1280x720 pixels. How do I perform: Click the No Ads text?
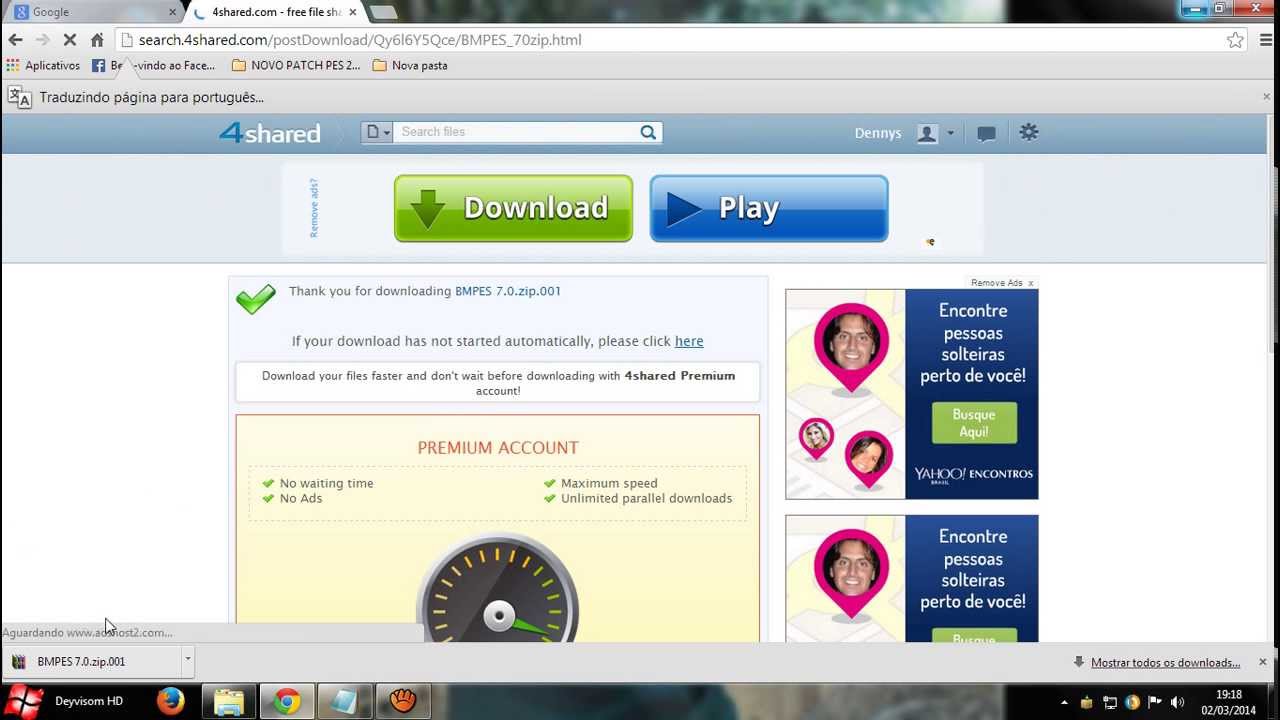(x=301, y=498)
